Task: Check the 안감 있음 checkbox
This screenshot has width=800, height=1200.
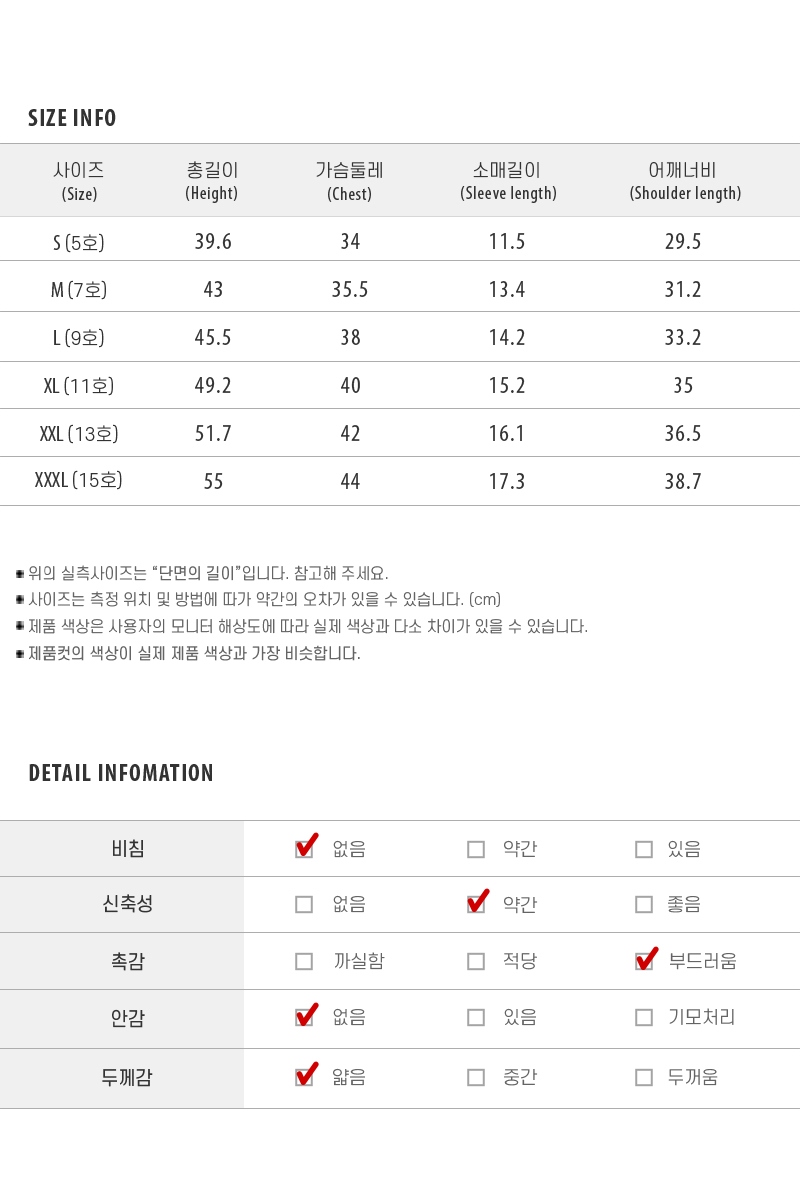Action: 476,1017
